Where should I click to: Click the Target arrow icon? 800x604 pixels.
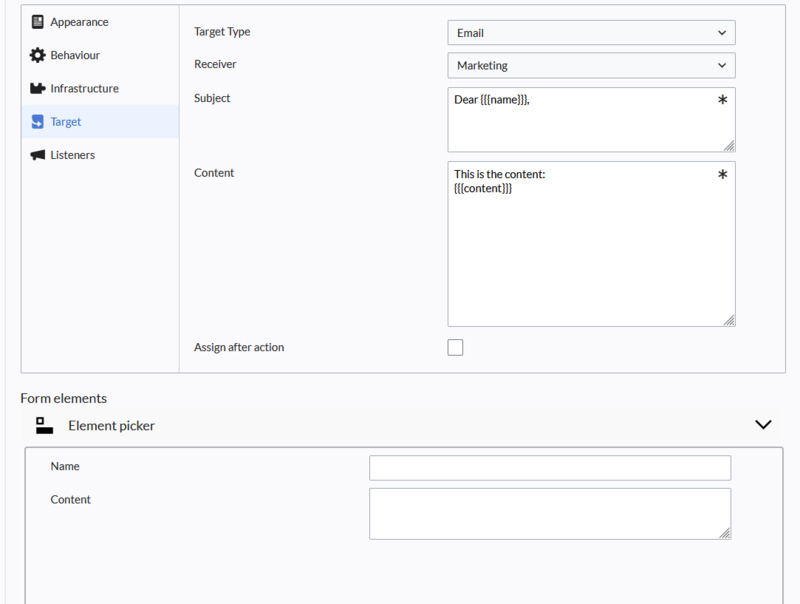(x=37, y=121)
